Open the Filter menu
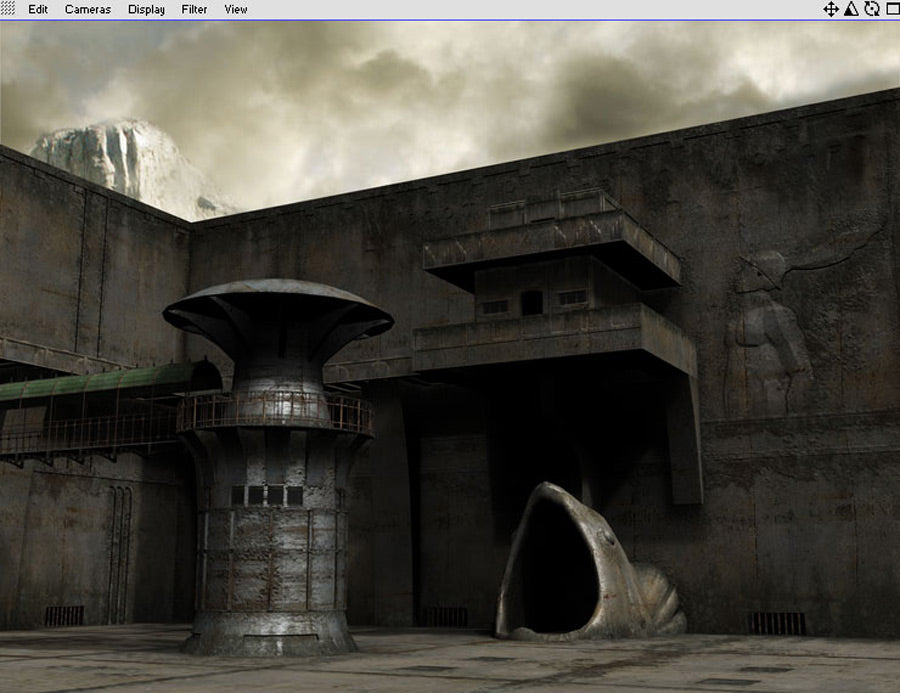Viewport: 900px width, 693px height. point(194,10)
